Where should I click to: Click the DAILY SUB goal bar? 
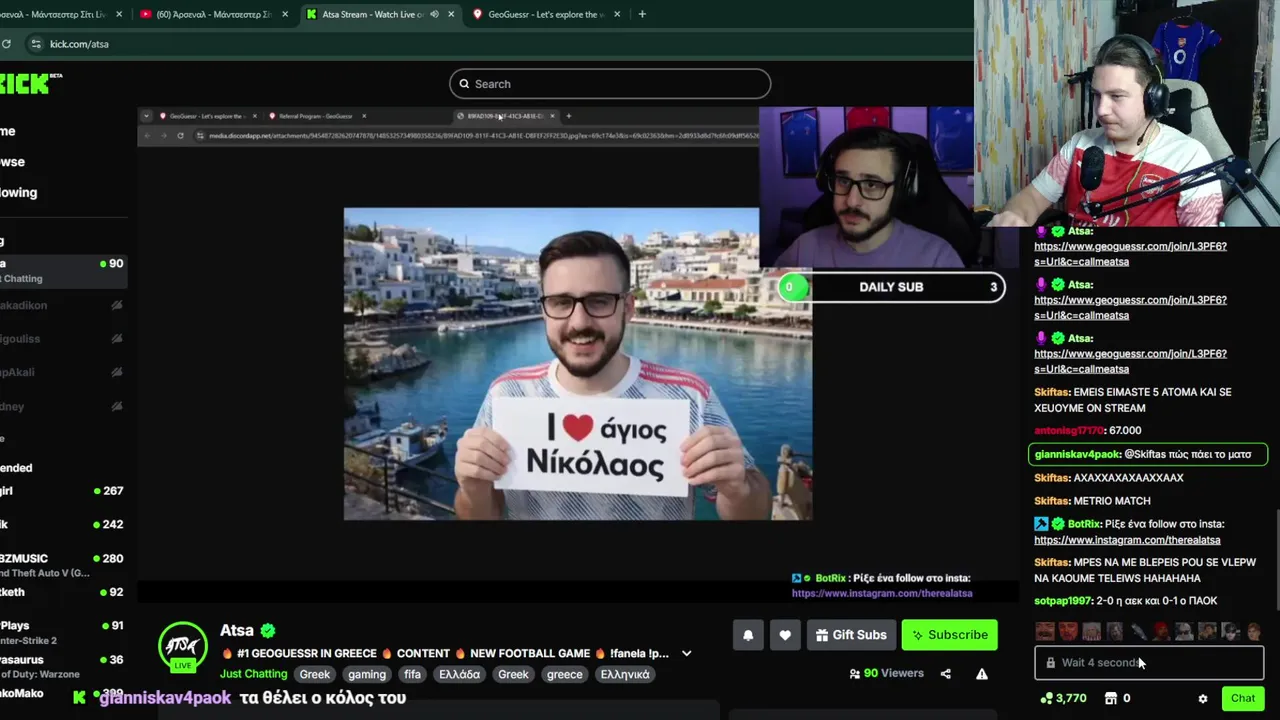(x=891, y=287)
